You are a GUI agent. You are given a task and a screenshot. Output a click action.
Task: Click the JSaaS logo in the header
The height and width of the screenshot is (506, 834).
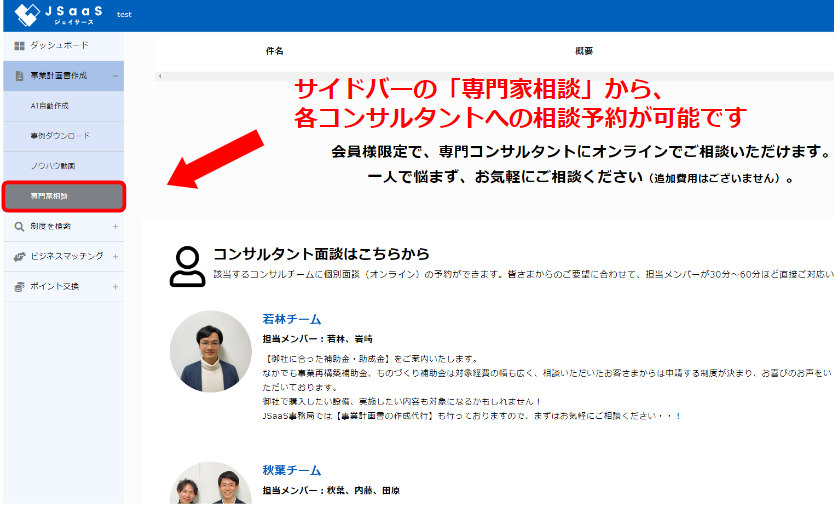(57, 15)
